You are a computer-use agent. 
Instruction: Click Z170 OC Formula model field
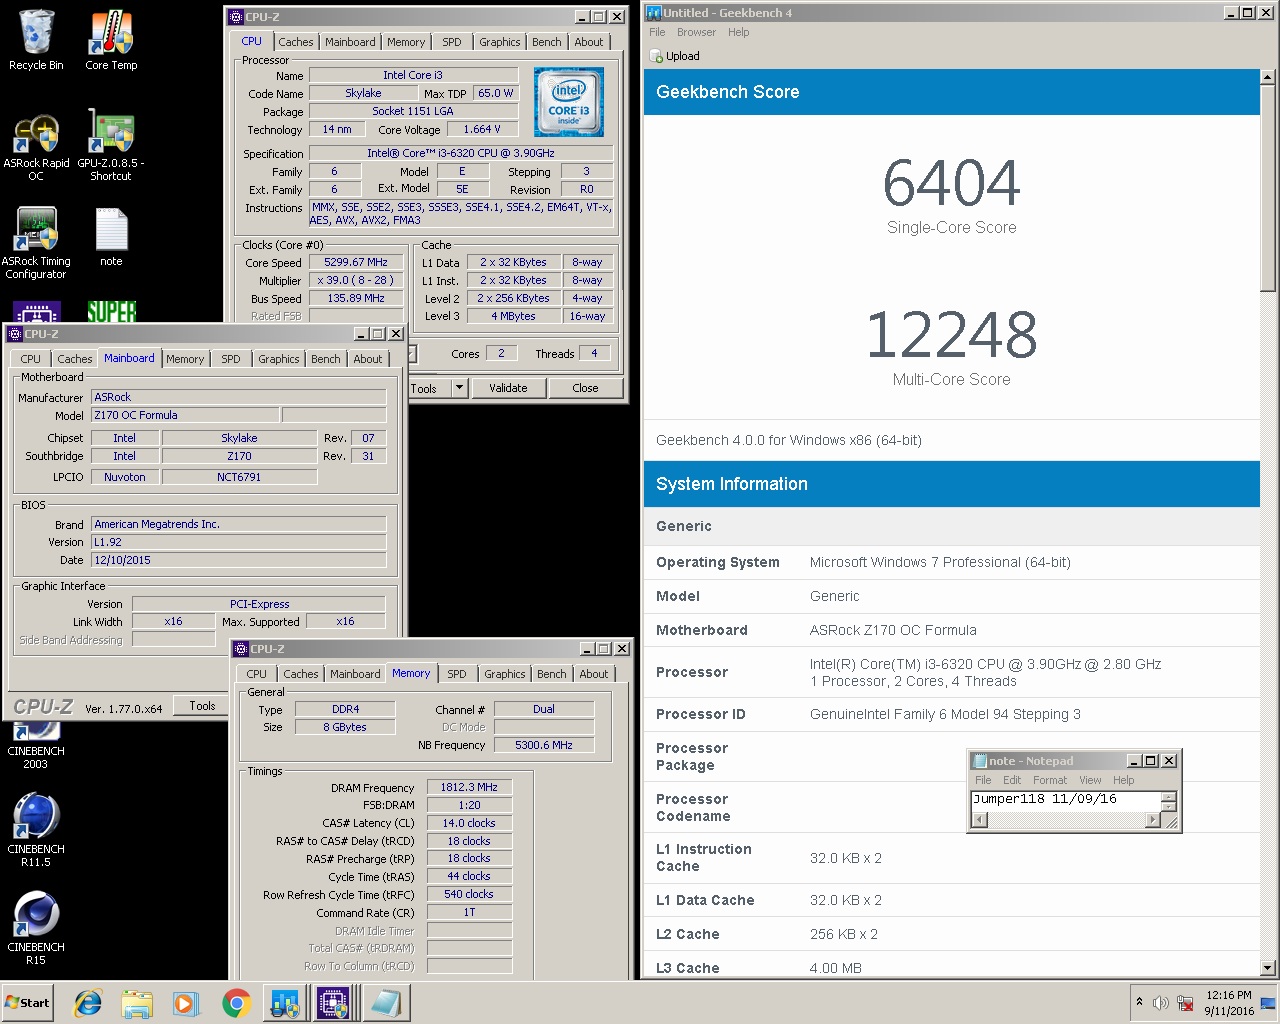185,415
